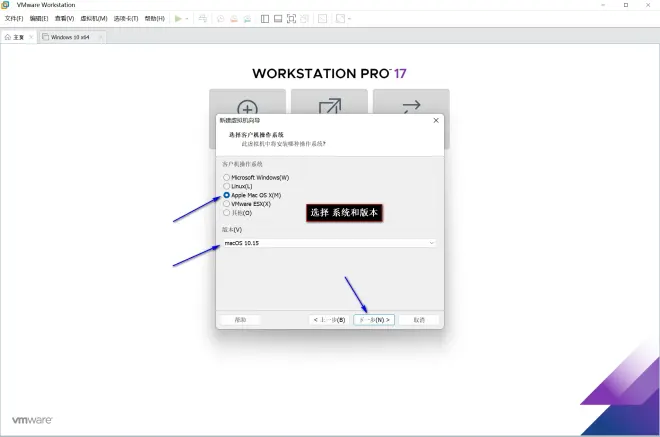This screenshot has width=660, height=437.
Task: Click the 版本(V) label
Action: tap(232, 229)
